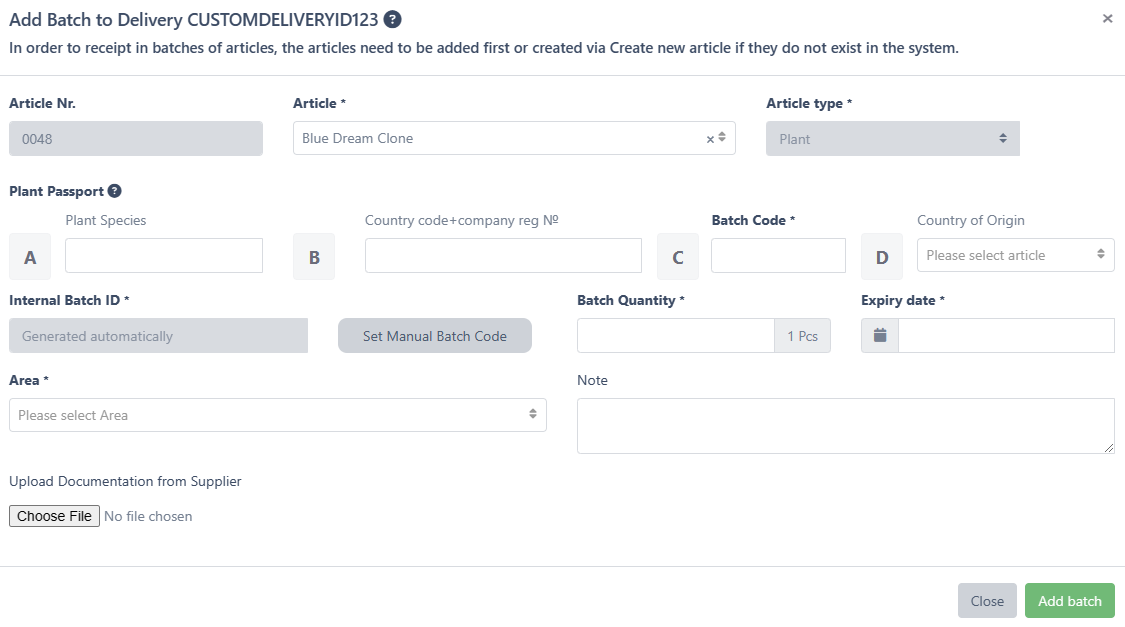
Task: Expand the Area selection dropdown
Action: pyautogui.click(x=277, y=415)
